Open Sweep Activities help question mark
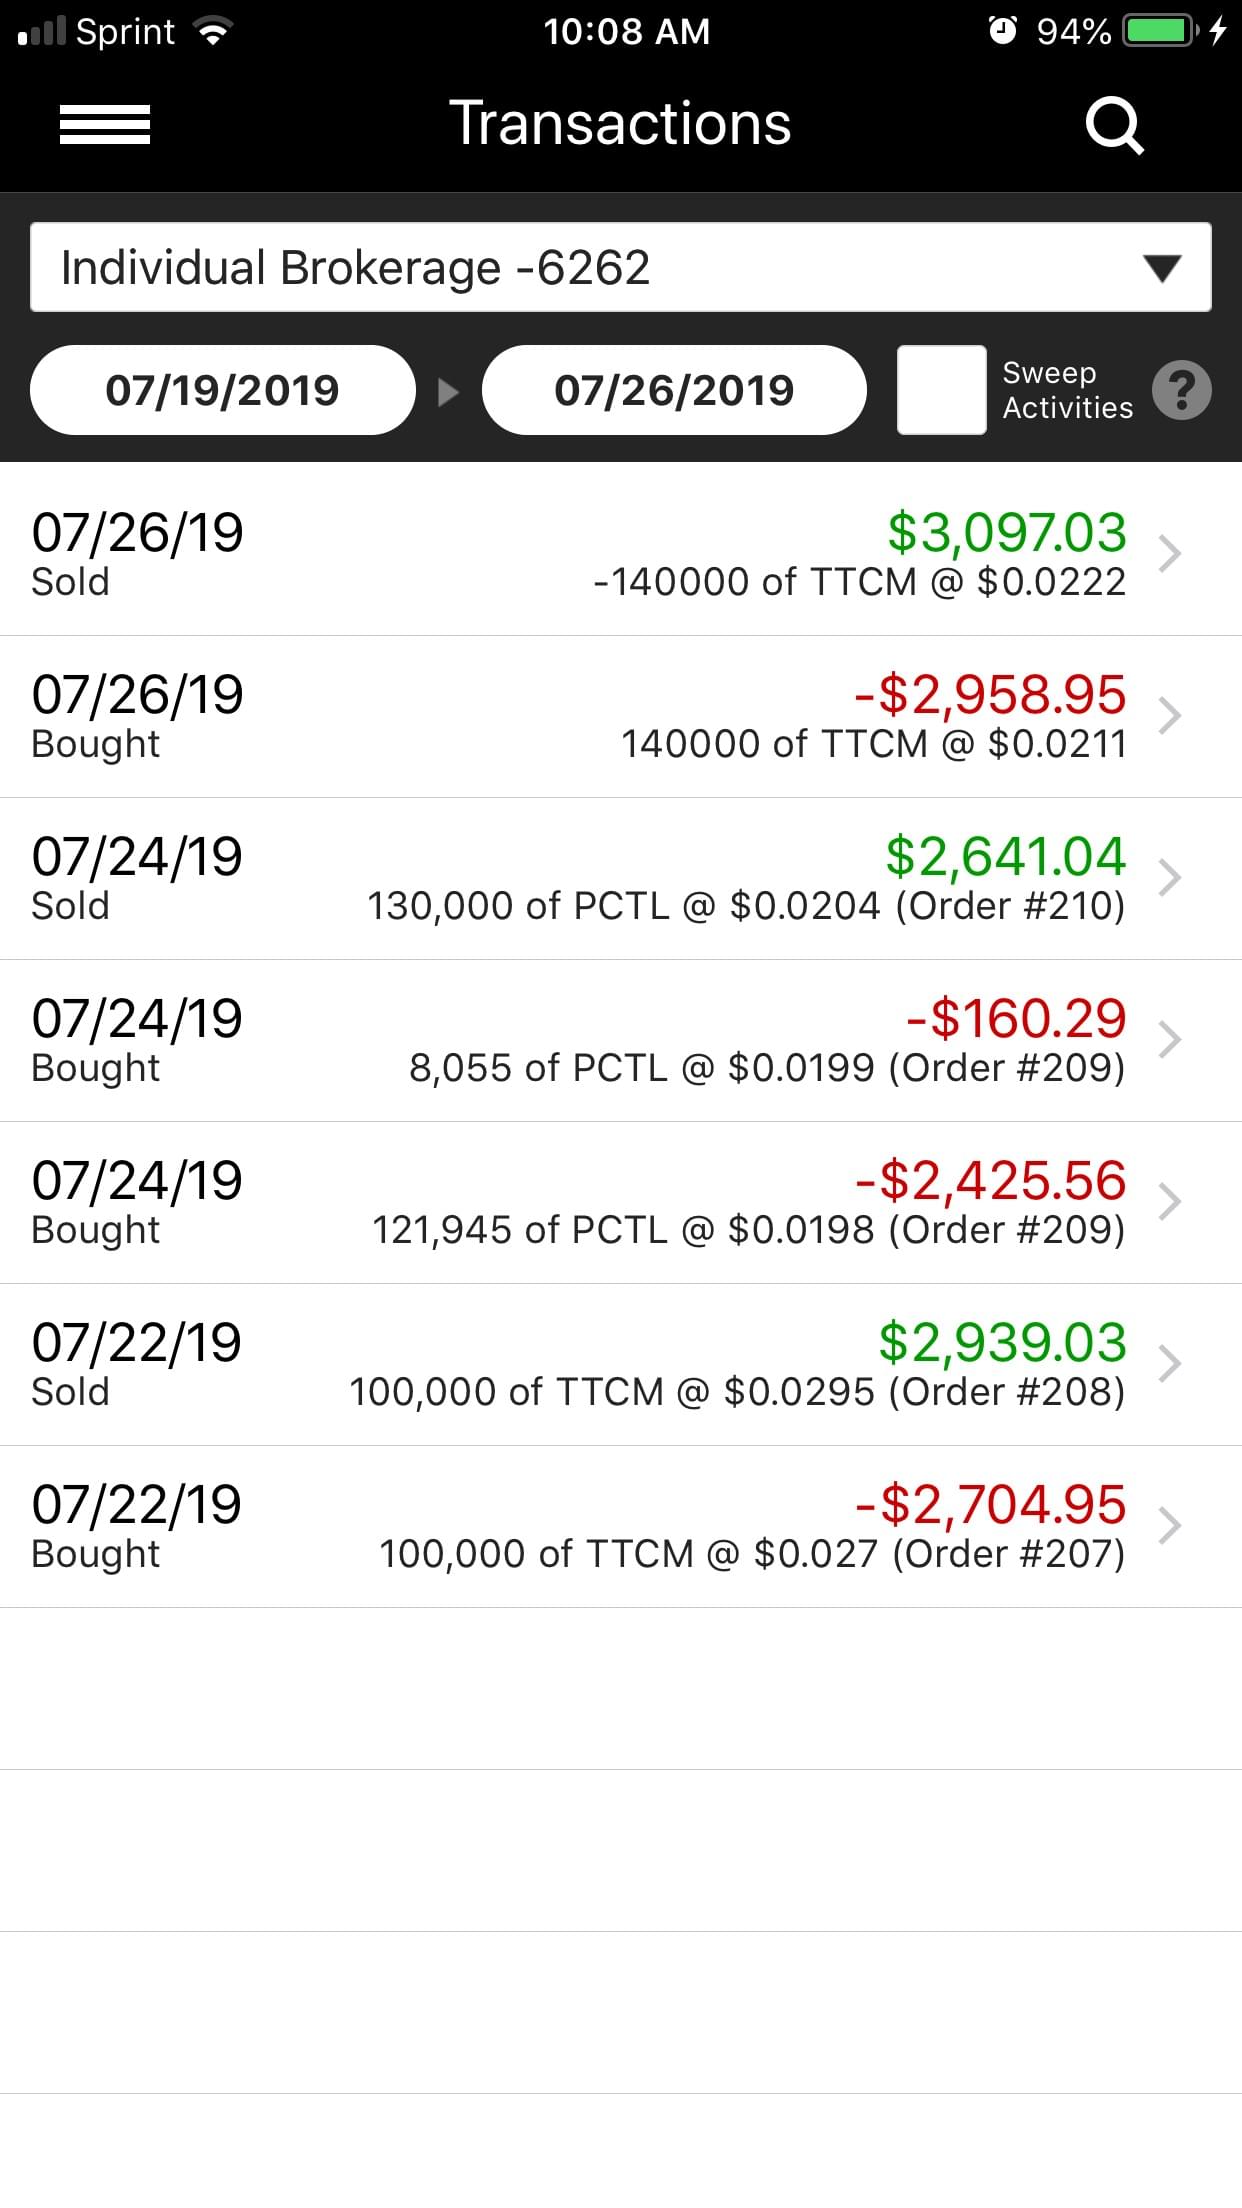 point(1181,390)
